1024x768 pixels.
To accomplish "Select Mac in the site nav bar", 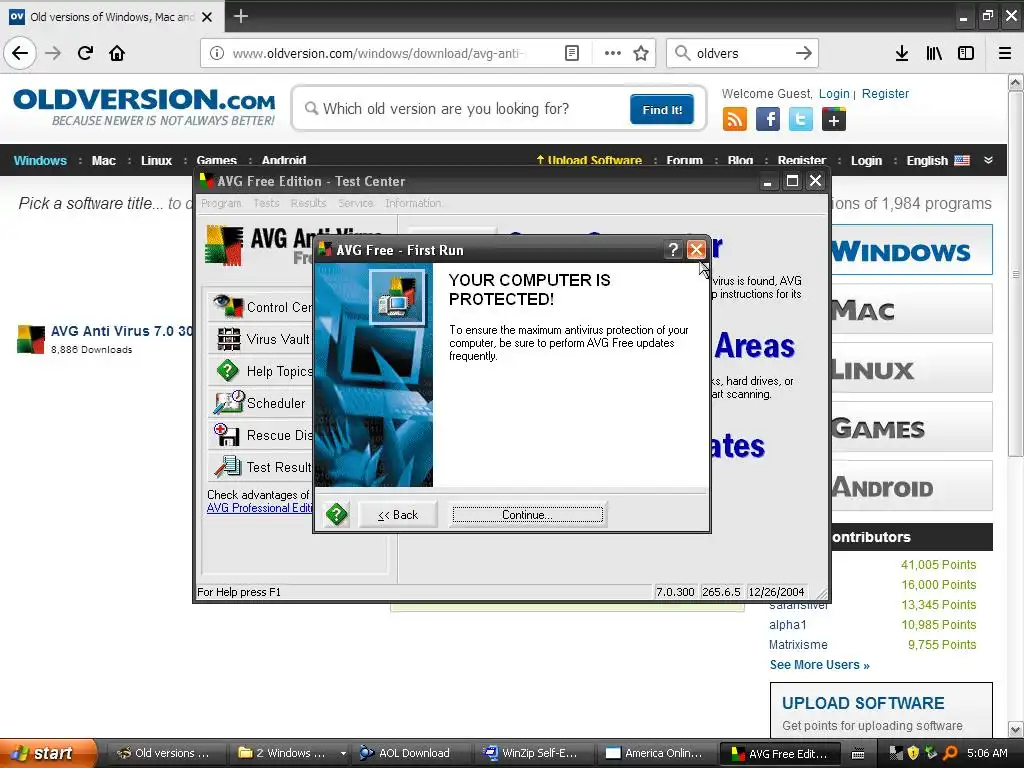I will coord(103,161).
